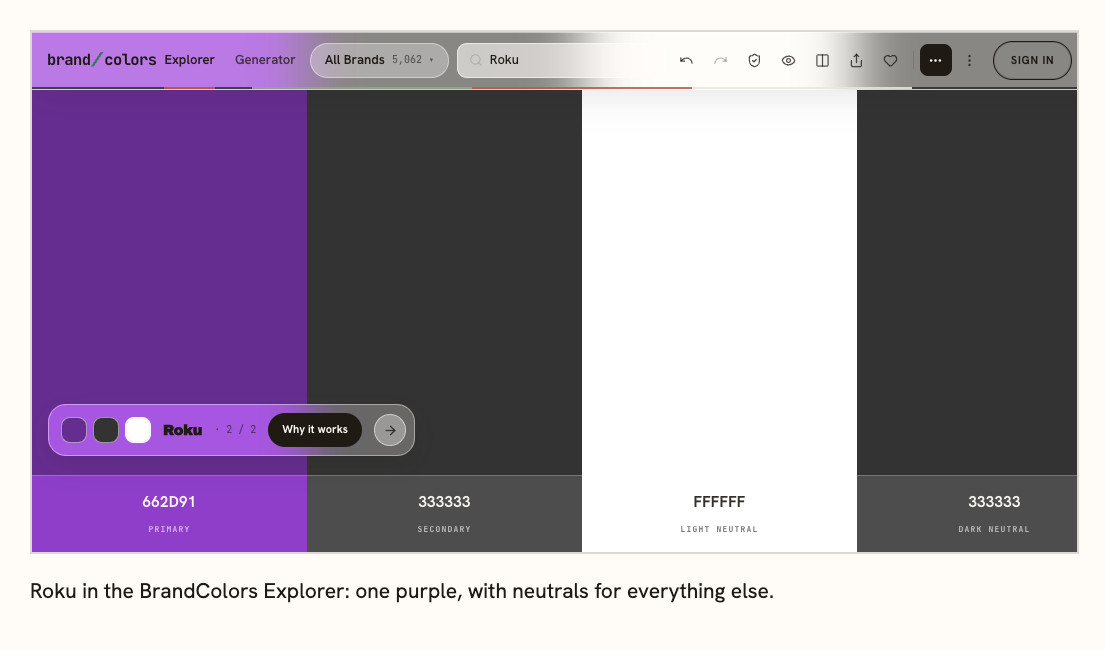Click the LIGHT NEUTRAL label
1105x650 pixels.
[x=719, y=529]
